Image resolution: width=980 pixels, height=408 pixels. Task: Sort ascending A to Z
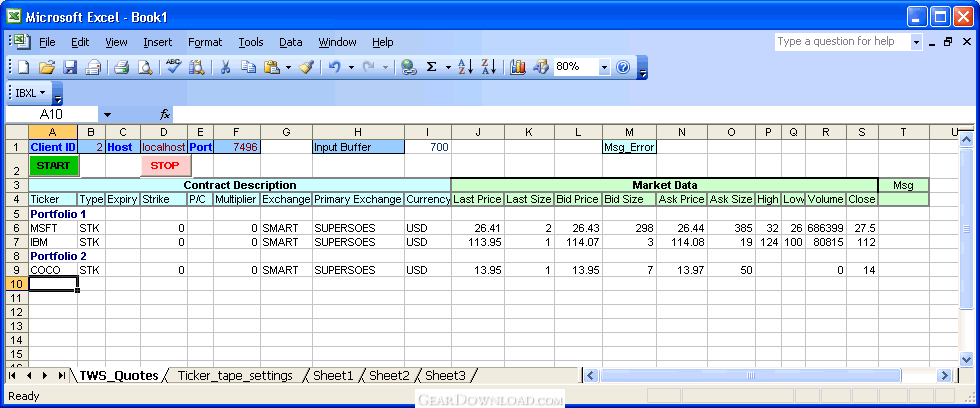coord(466,67)
